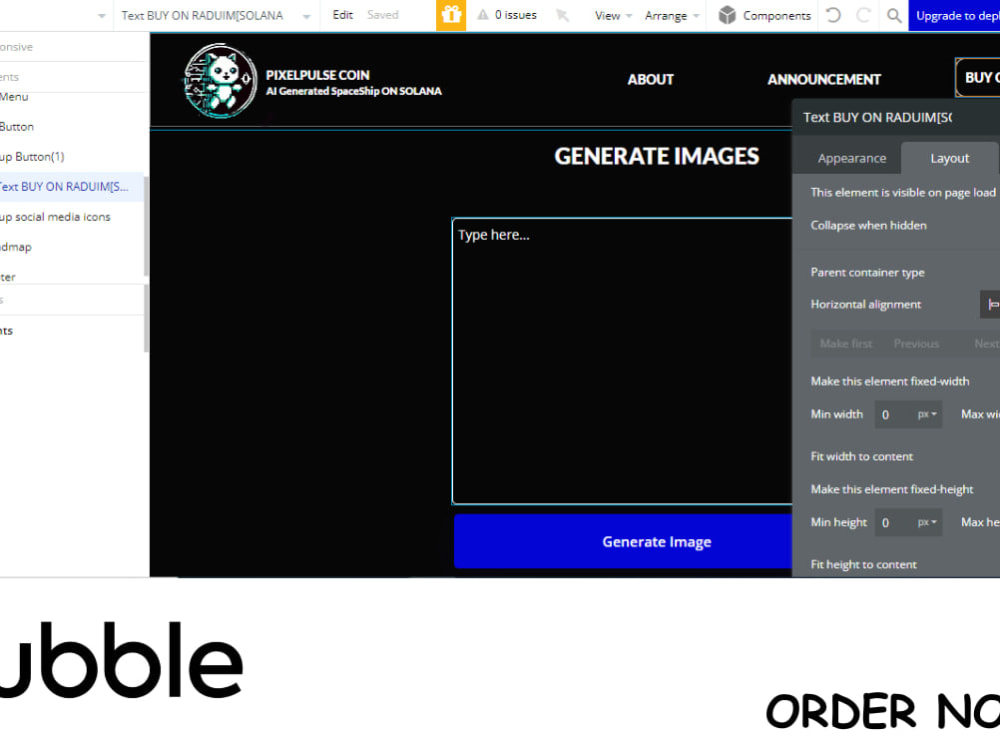Click the 'GENERATE IMAGES' heading text

click(656, 156)
